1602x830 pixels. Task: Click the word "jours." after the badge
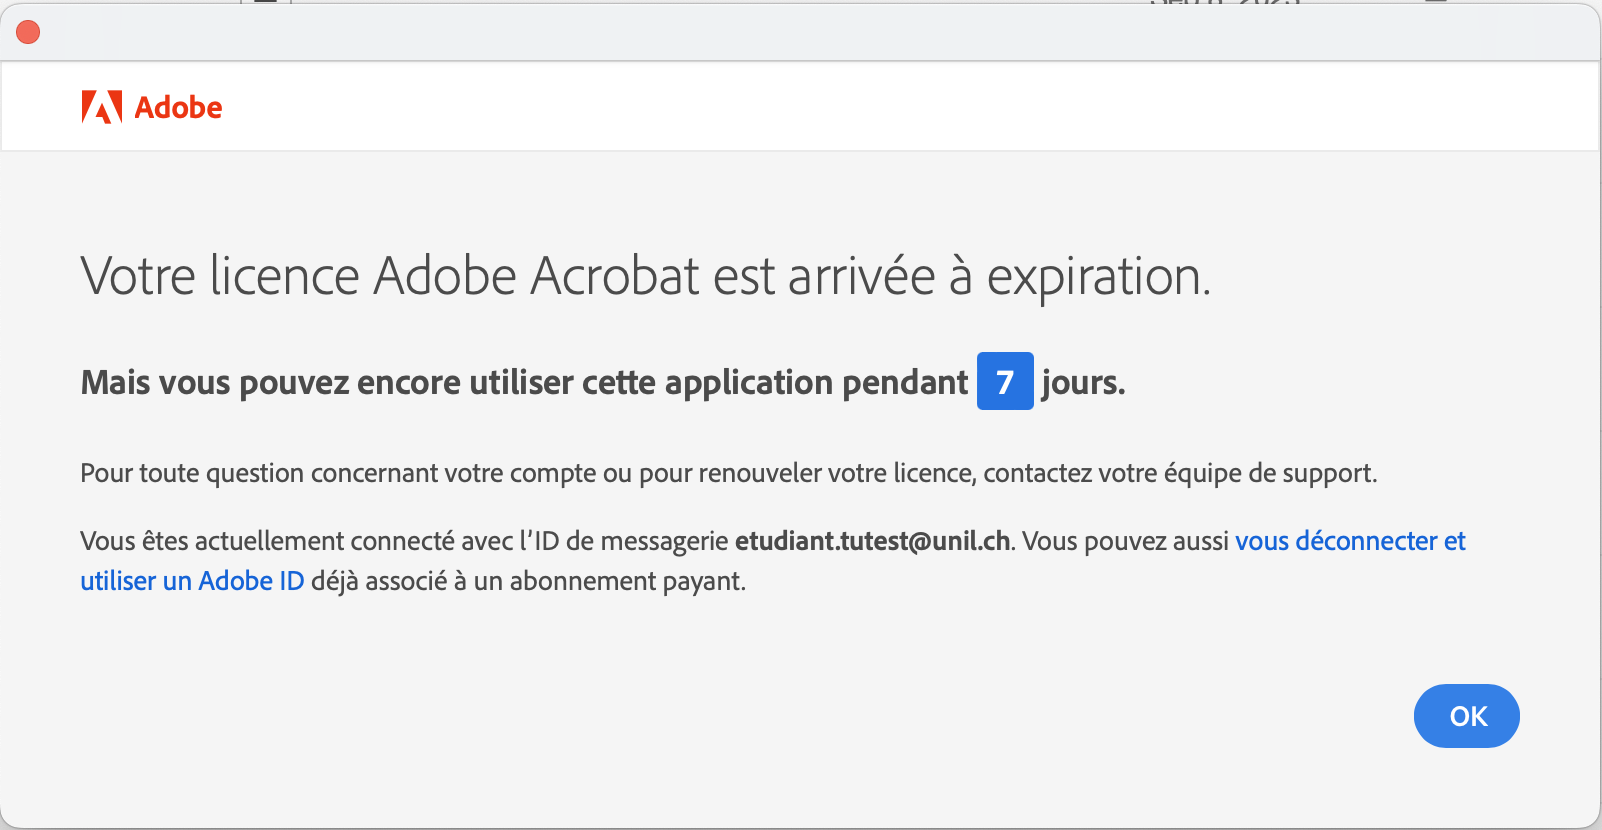1083,382
